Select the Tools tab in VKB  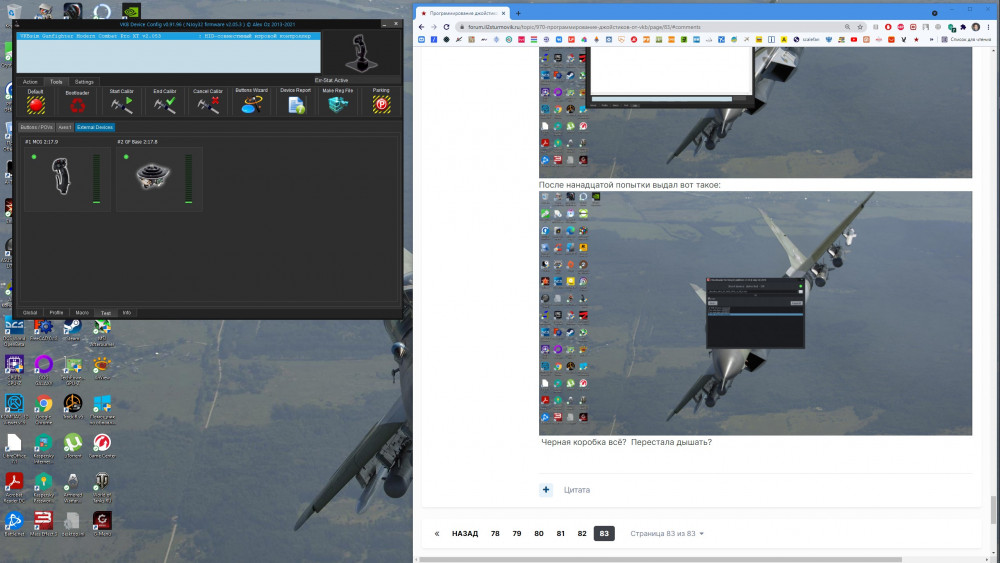coord(56,82)
